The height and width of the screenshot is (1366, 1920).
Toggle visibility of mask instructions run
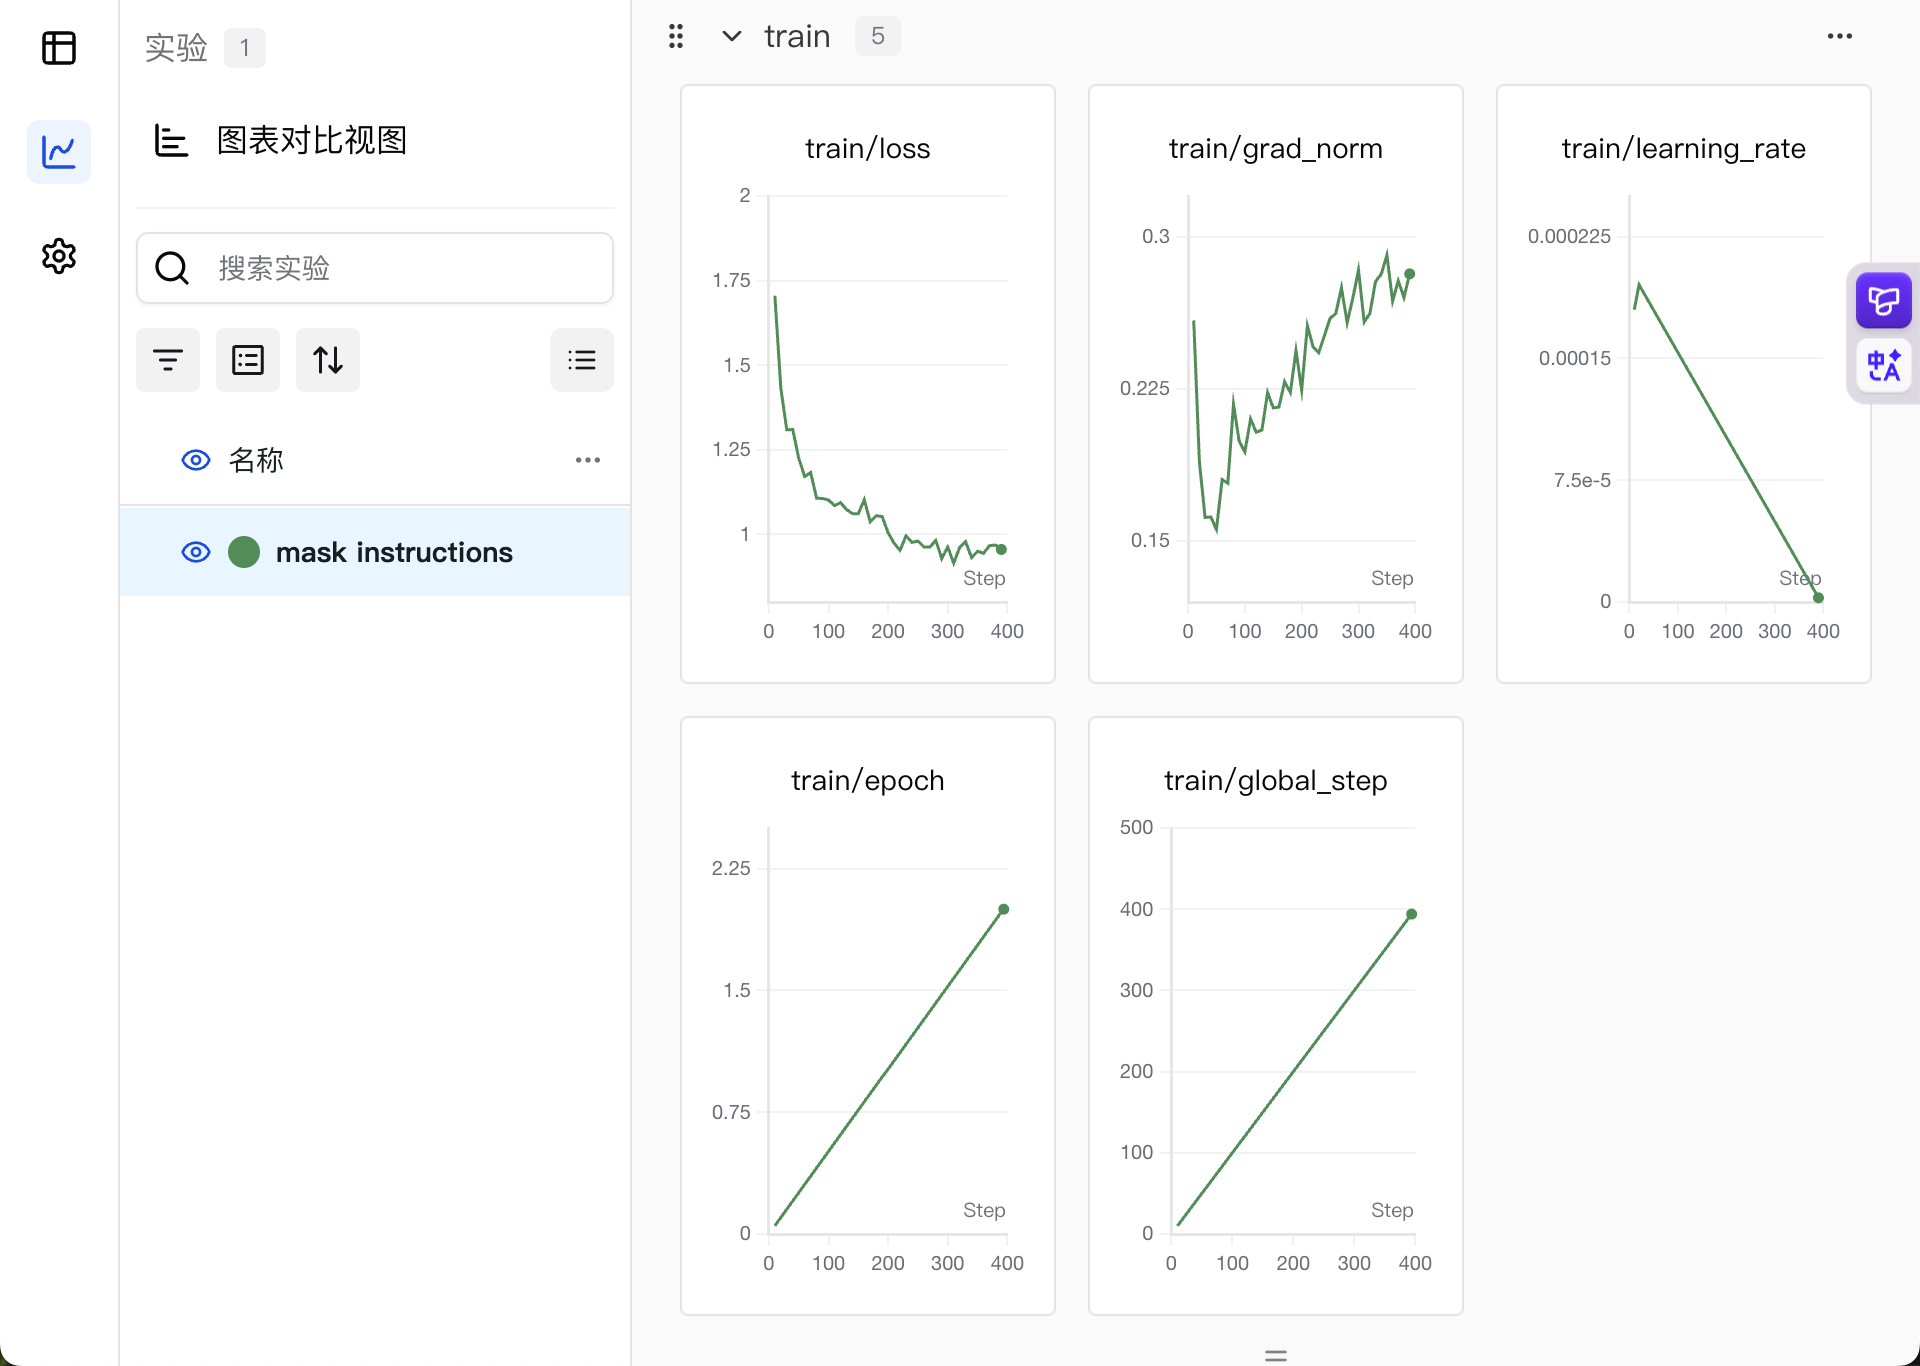click(196, 552)
